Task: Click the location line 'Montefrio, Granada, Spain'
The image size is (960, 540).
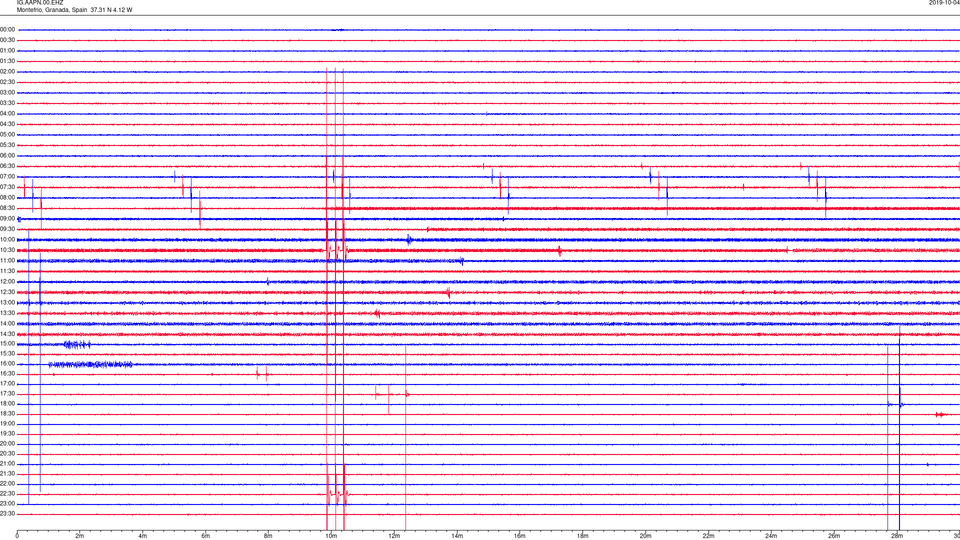Action: coord(51,10)
